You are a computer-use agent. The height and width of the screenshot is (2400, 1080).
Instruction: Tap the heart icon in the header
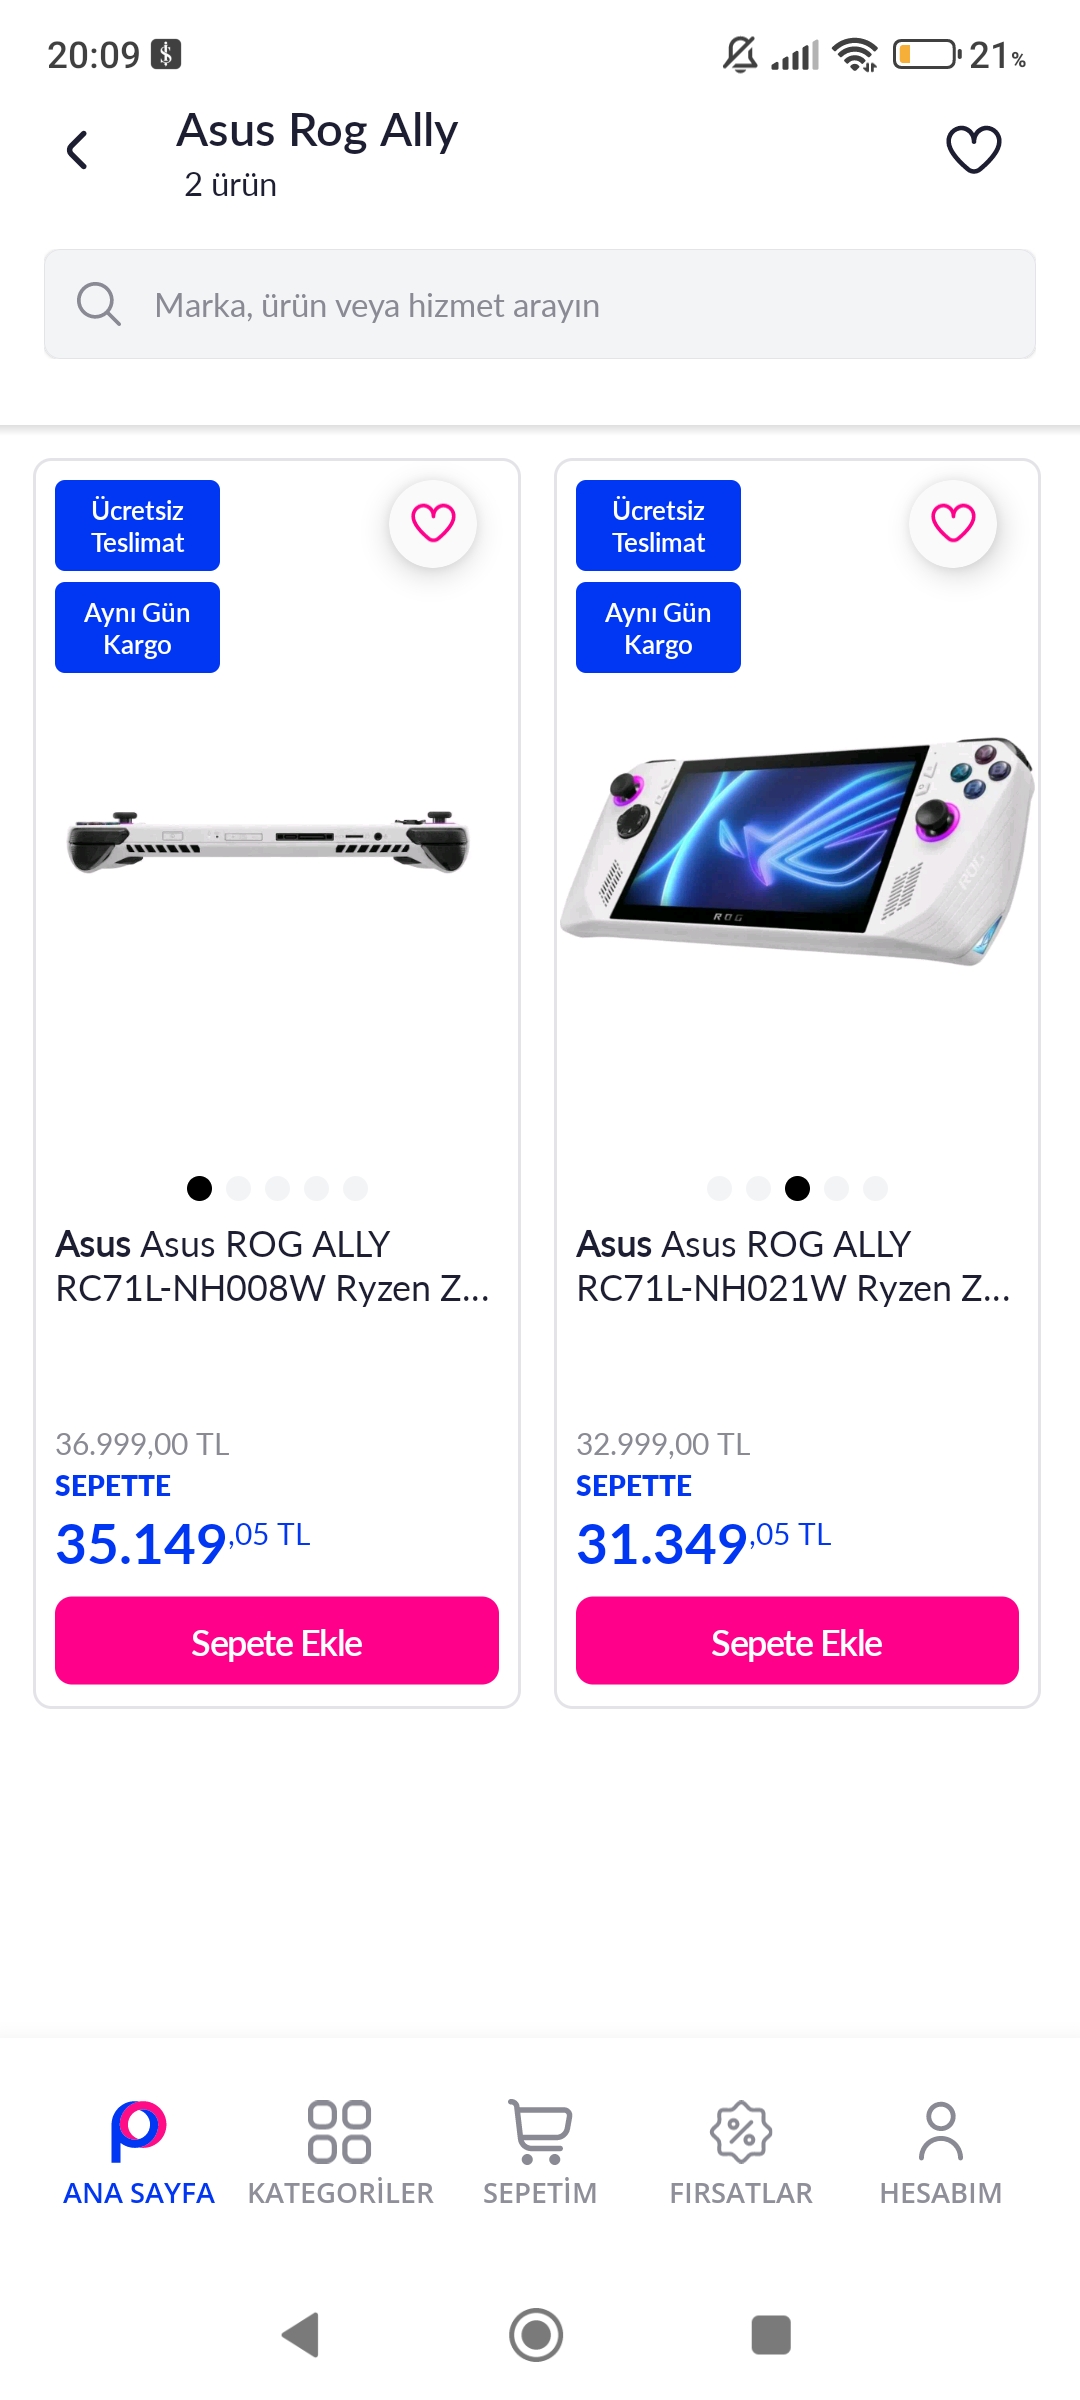(973, 150)
